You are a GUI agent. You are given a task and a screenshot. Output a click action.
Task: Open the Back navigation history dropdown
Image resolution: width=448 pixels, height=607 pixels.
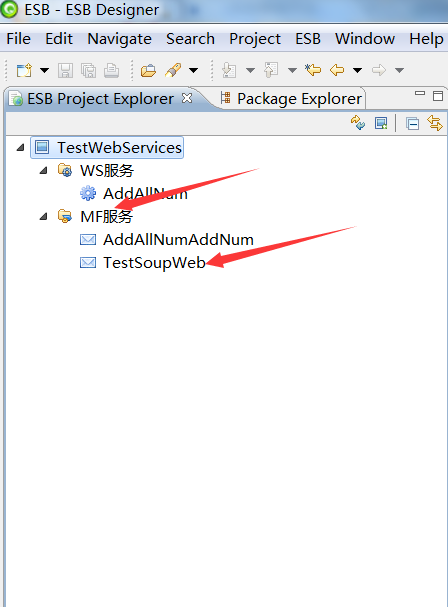point(358,70)
